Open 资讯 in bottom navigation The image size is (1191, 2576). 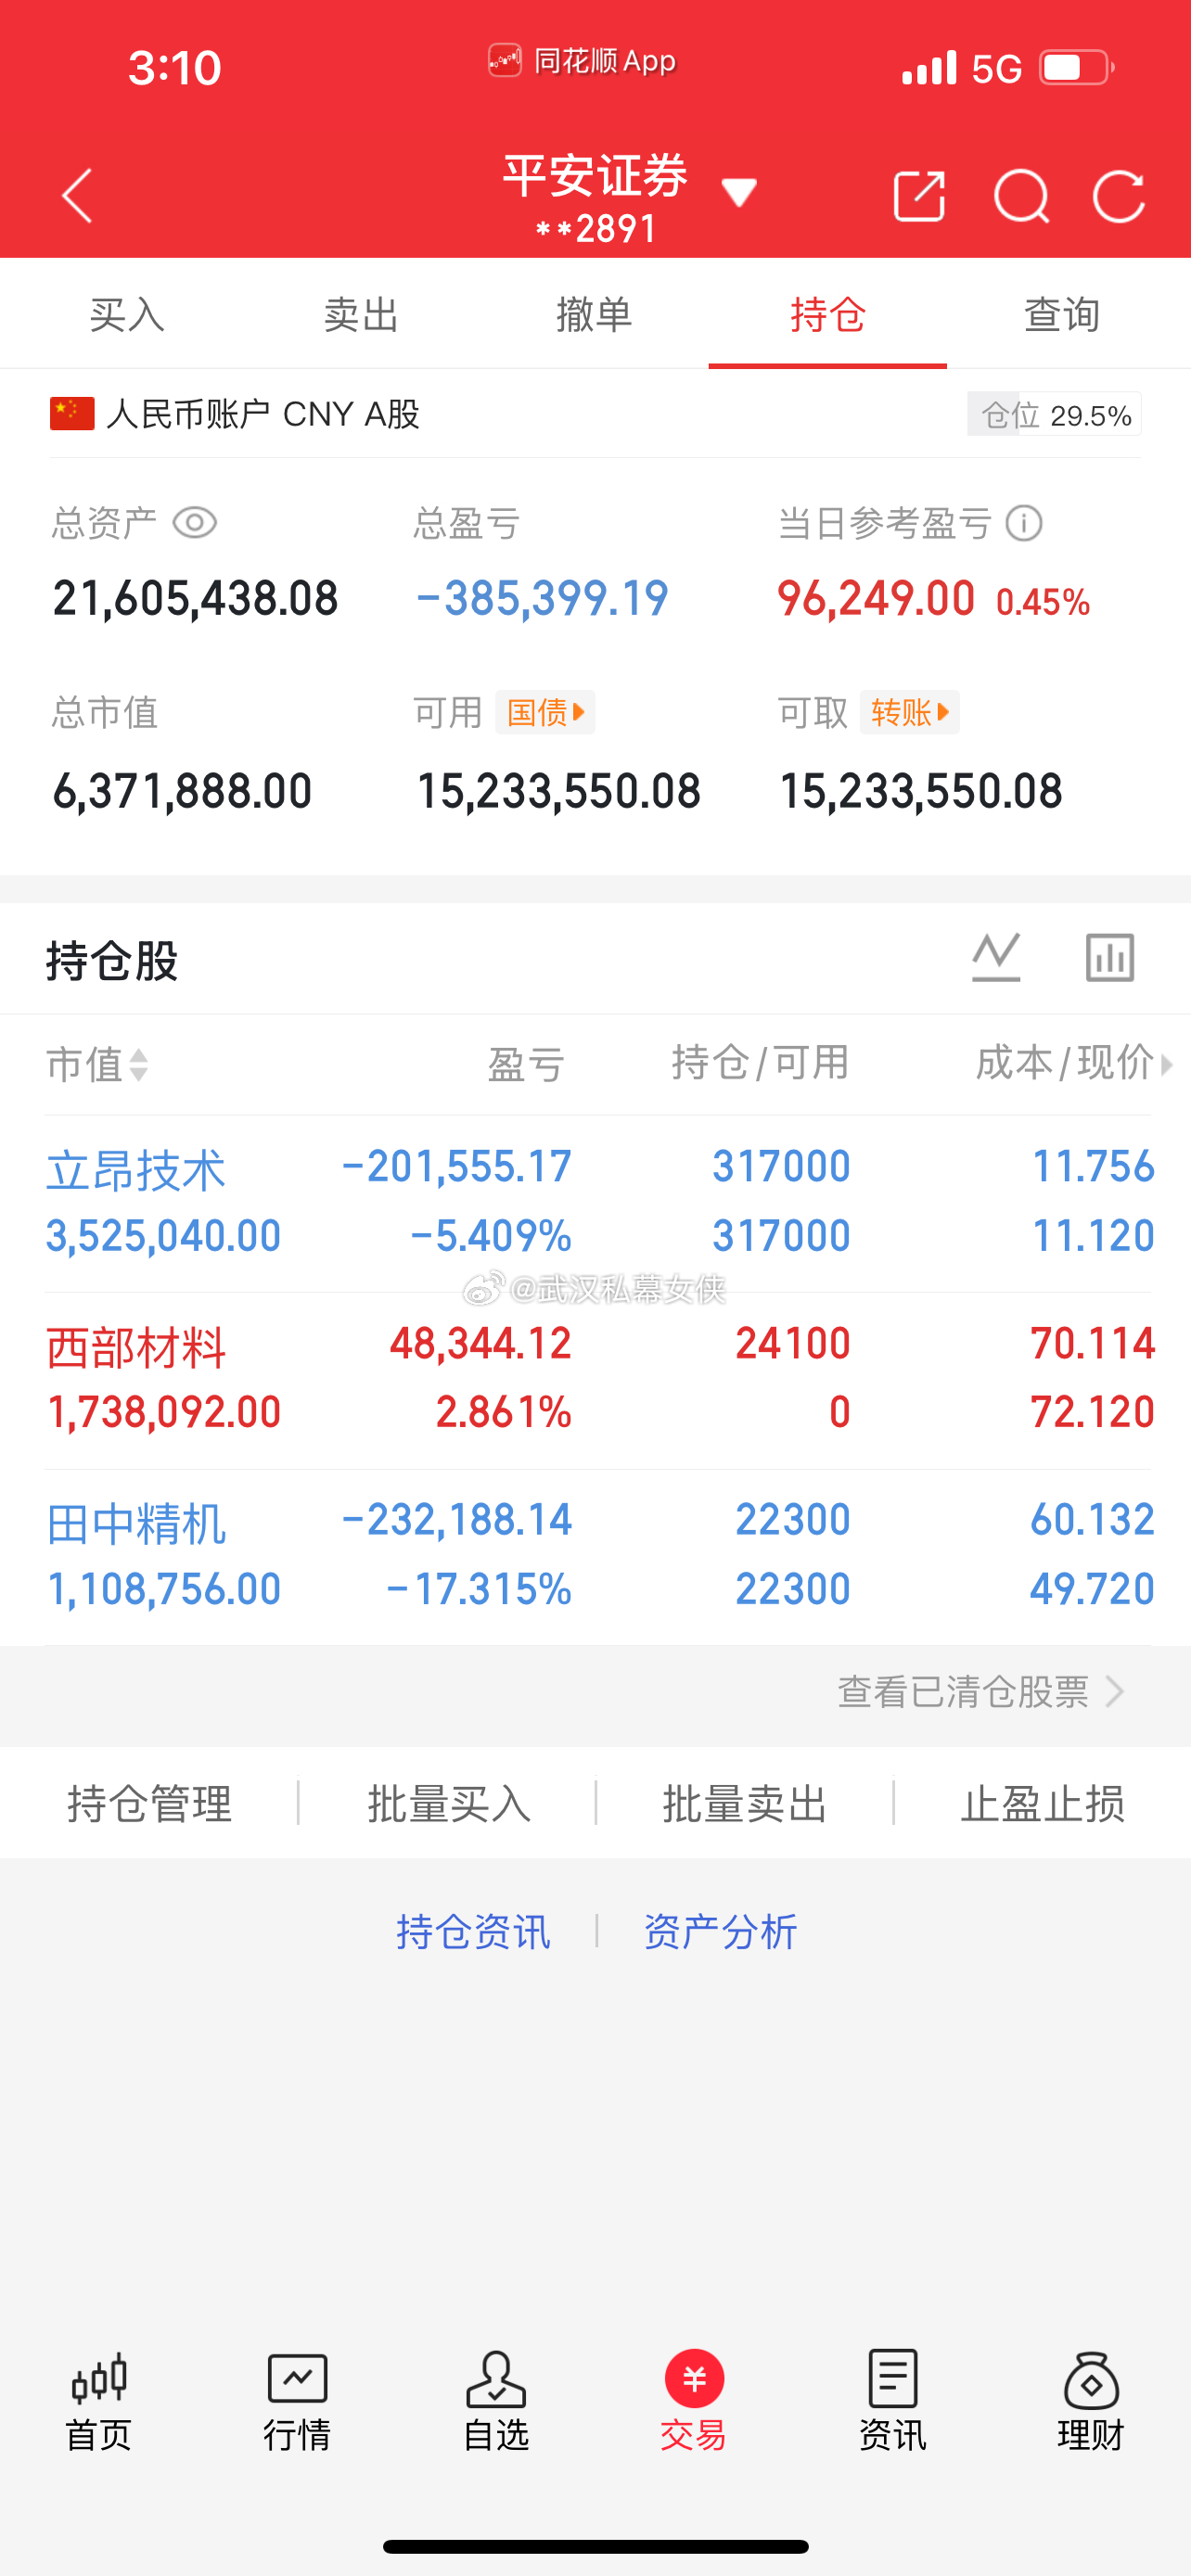[893, 2401]
